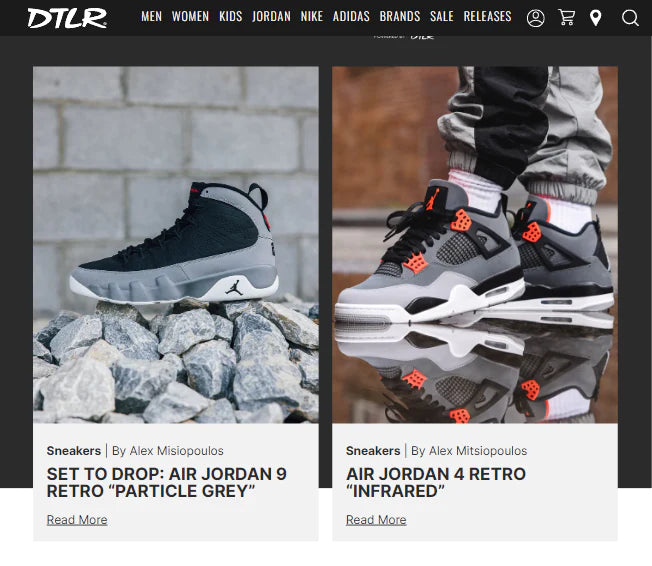Go to the NIKE section
Viewport: 652px width, 566px height.
pyautogui.click(x=311, y=17)
